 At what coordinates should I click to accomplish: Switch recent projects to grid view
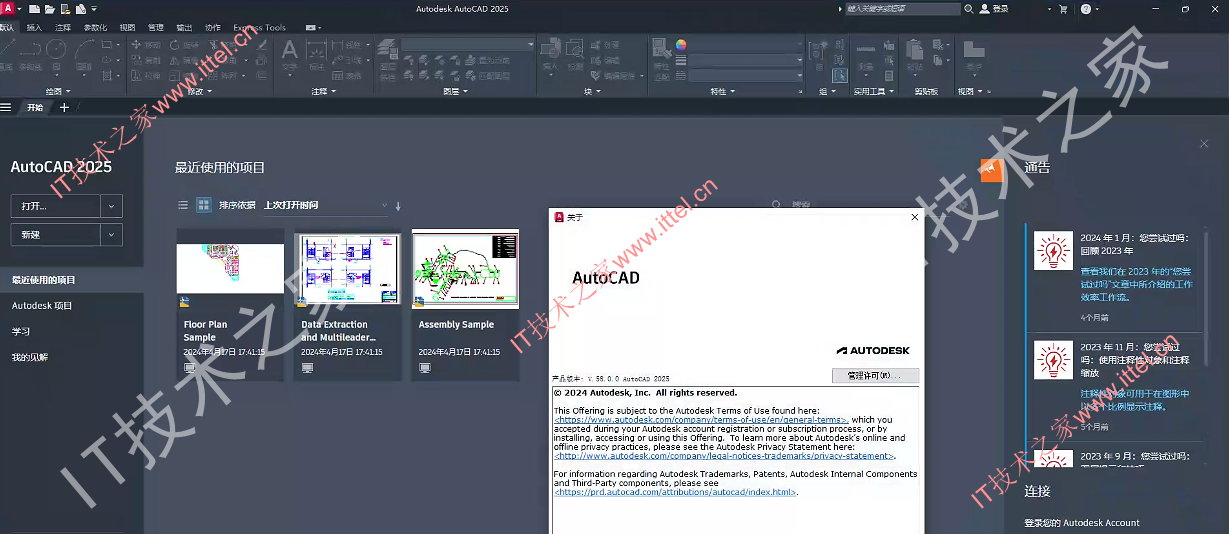coord(203,205)
